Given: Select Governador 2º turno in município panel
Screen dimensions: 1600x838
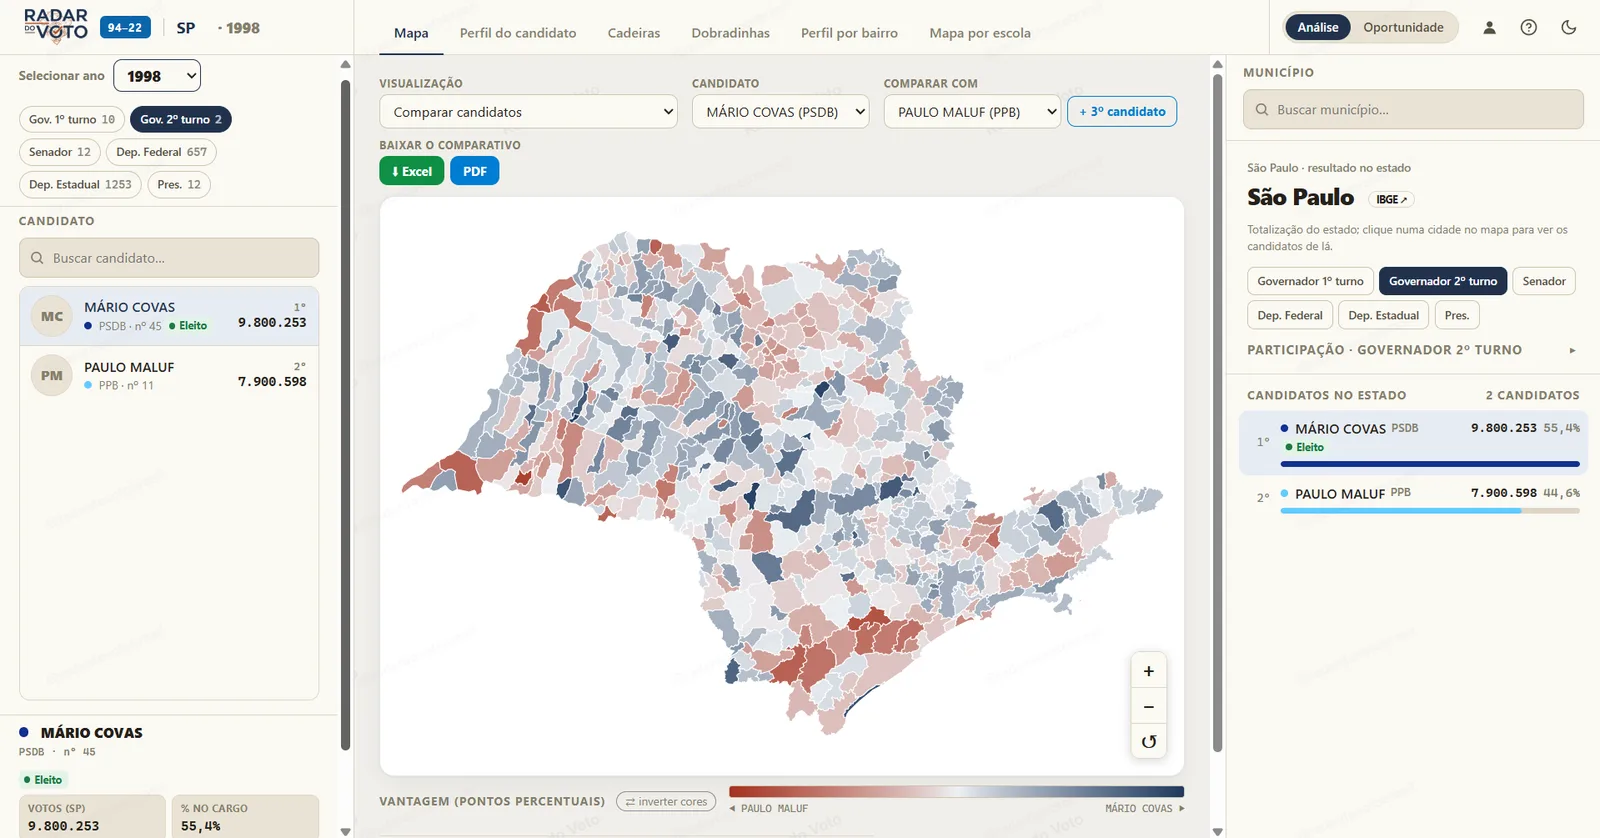Looking at the screenshot, I should [x=1443, y=281].
